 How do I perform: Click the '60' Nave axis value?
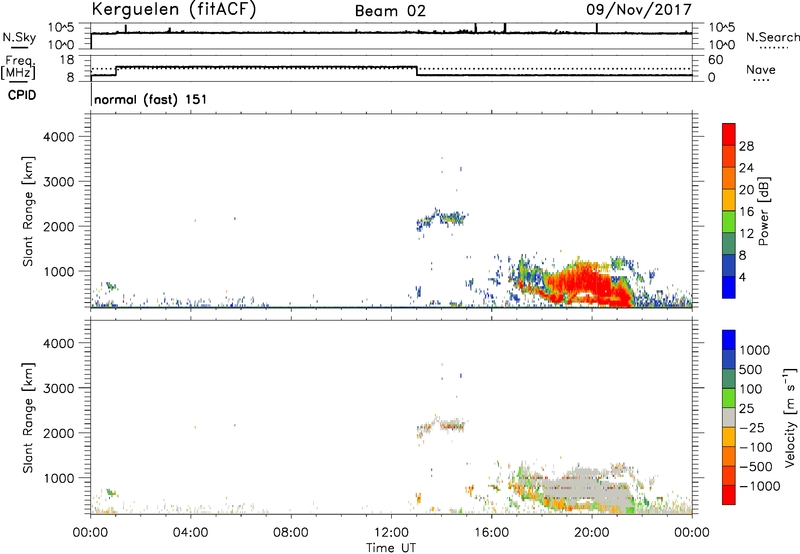tap(715, 60)
